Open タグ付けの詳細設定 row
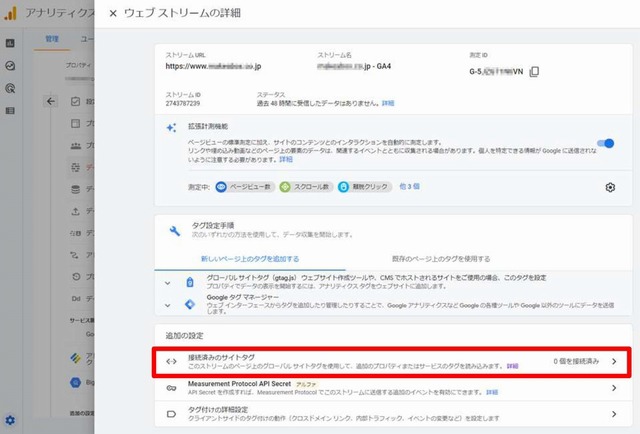The image size is (640, 434). click(x=393, y=414)
